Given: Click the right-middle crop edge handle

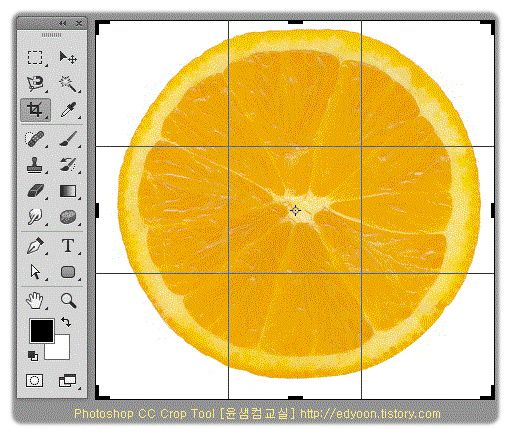Looking at the screenshot, I should pyautogui.click(x=493, y=211).
